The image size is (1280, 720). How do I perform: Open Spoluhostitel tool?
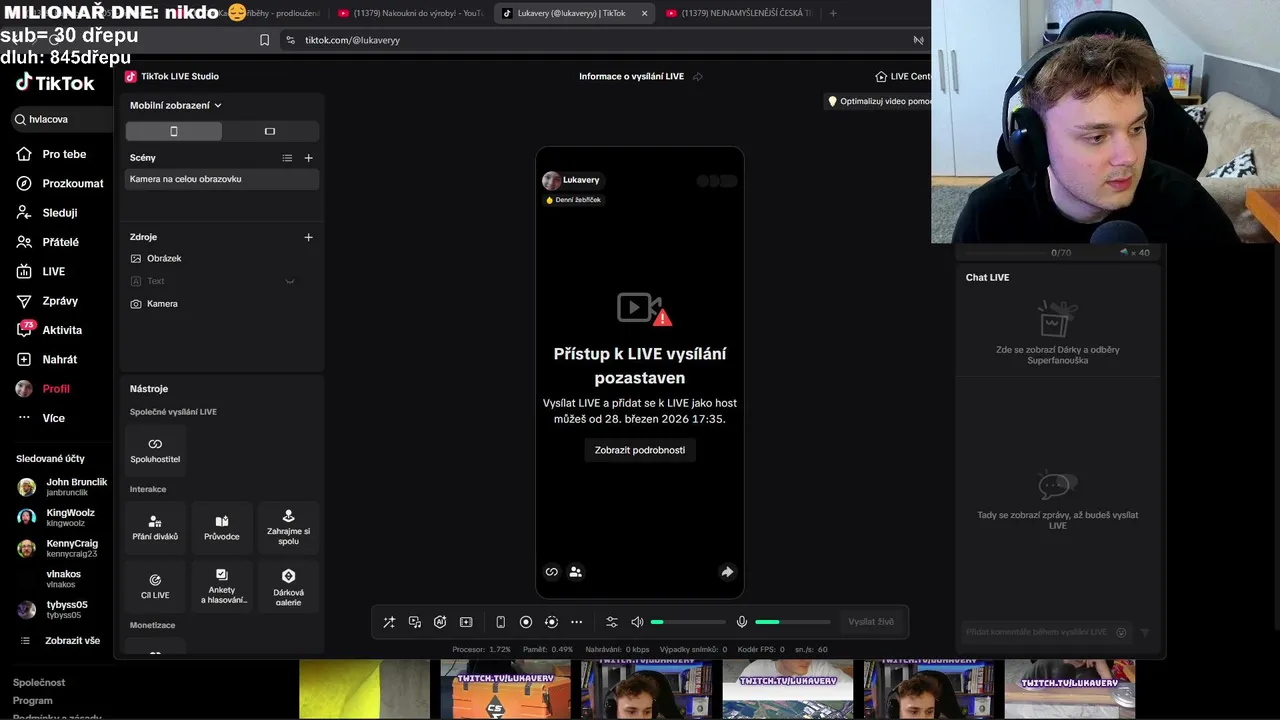point(155,450)
